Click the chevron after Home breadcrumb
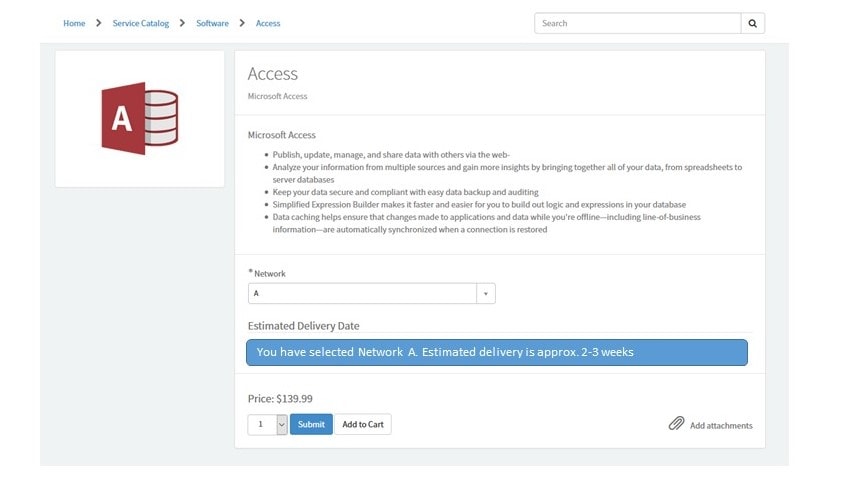Viewport: 857px width, 483px height. click(98, 23)
